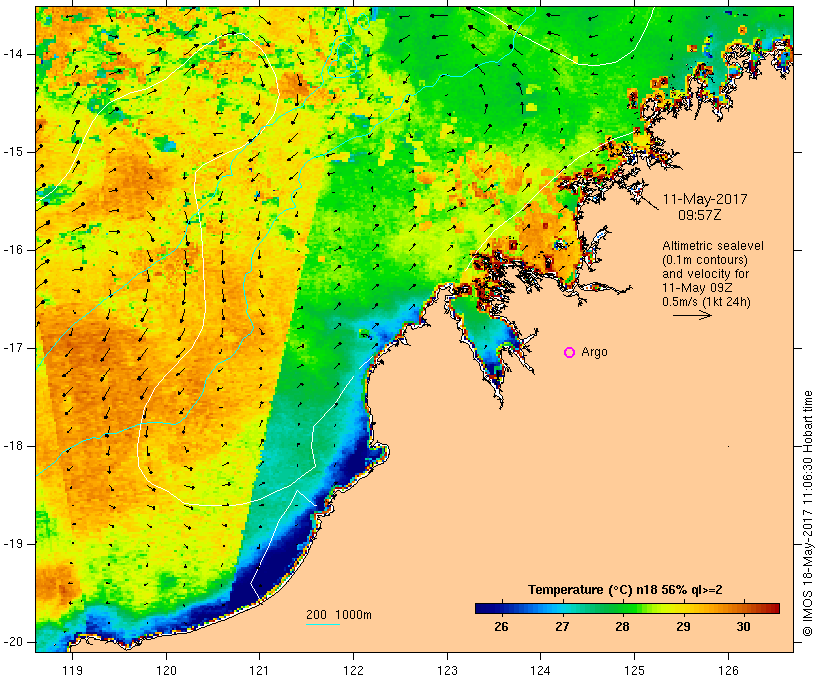Screen dimensions: 820x680
Task: Click the latitude axis label '-18'
Action: coord(12,446)
